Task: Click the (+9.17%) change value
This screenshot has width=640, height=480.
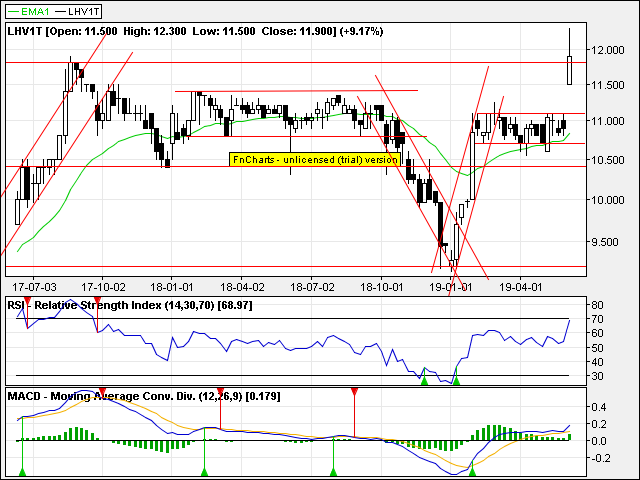Action: 362,31
